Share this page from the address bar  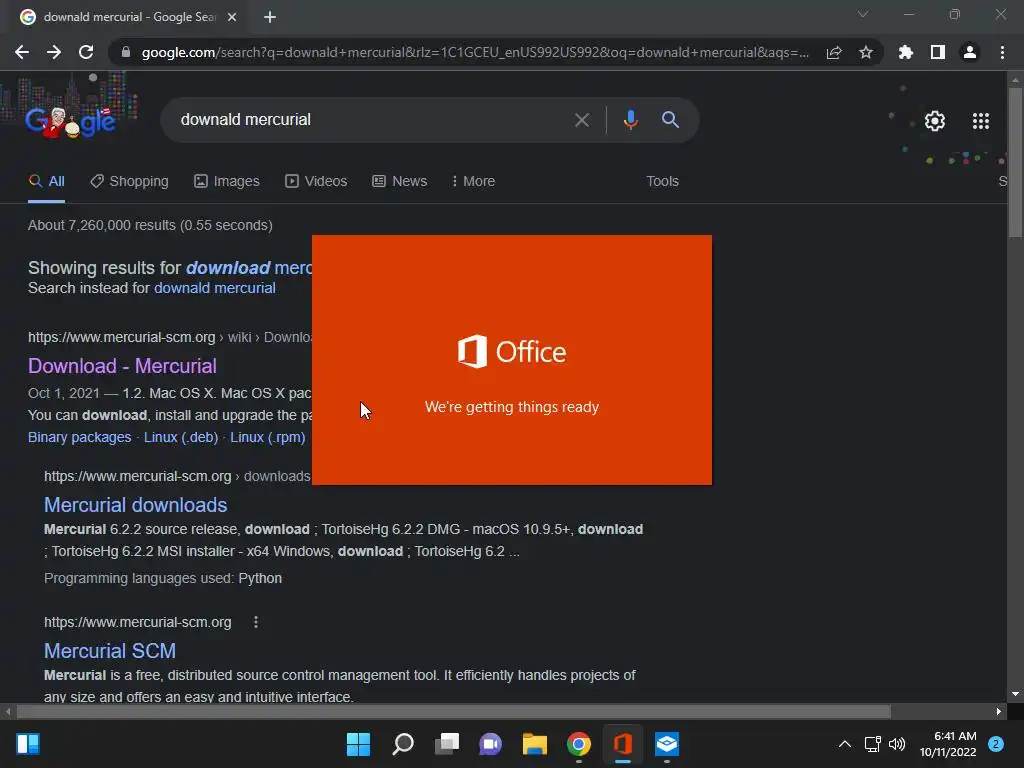[x=834, y=52]
